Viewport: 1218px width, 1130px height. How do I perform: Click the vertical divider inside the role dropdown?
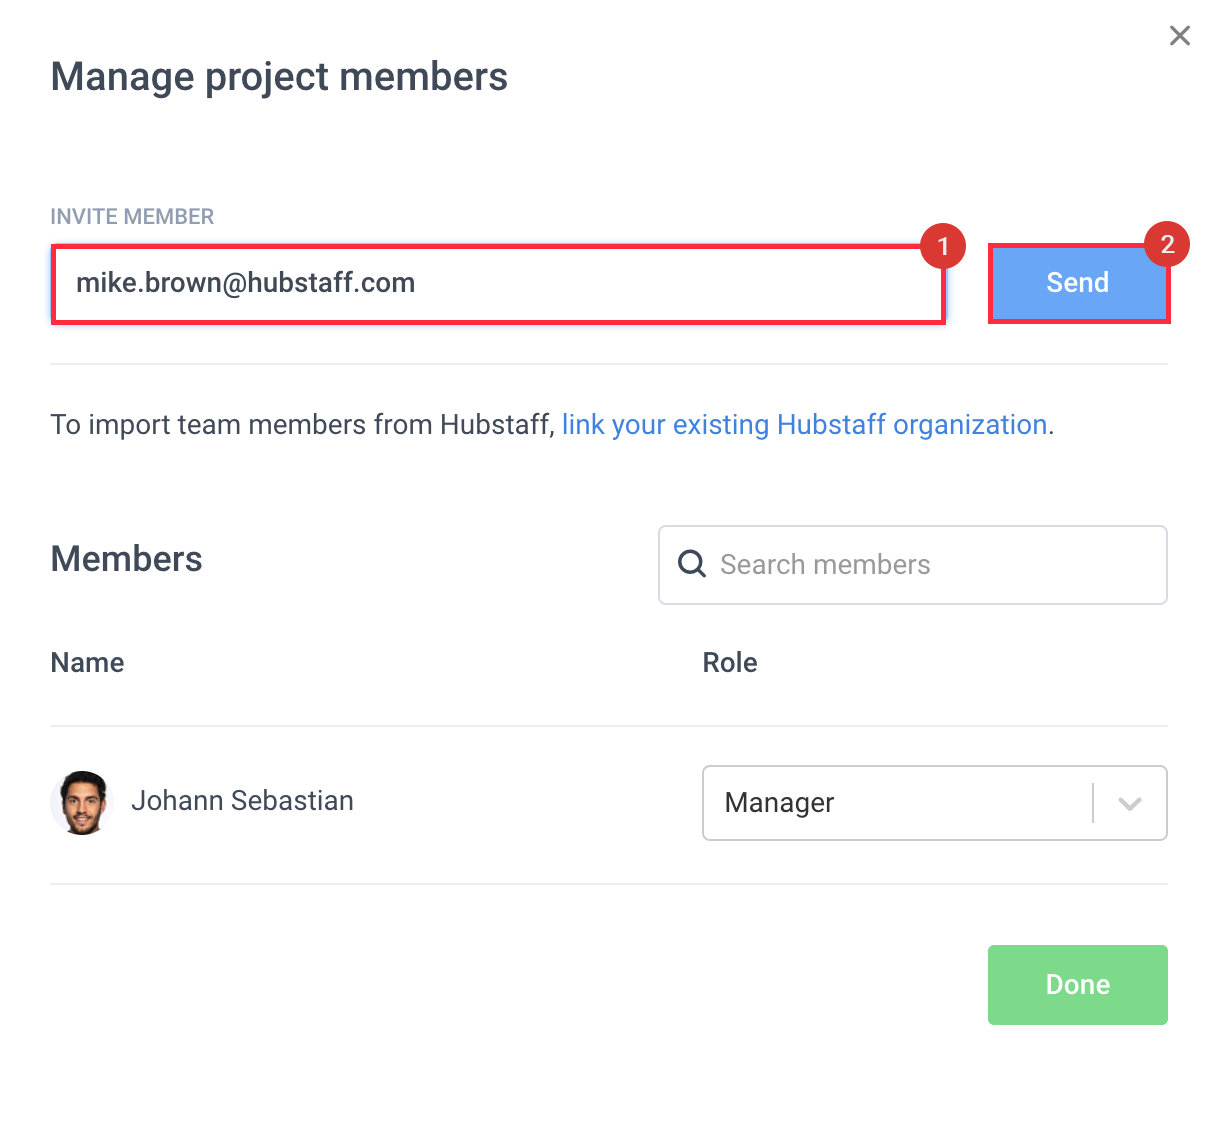(x=1093, y=803)
